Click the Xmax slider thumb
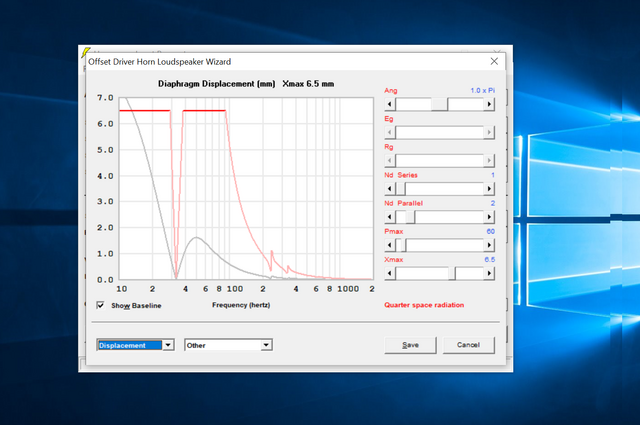The height and width of the screenshot is (425, 640). pyautogui.click(x=452, y=273)
